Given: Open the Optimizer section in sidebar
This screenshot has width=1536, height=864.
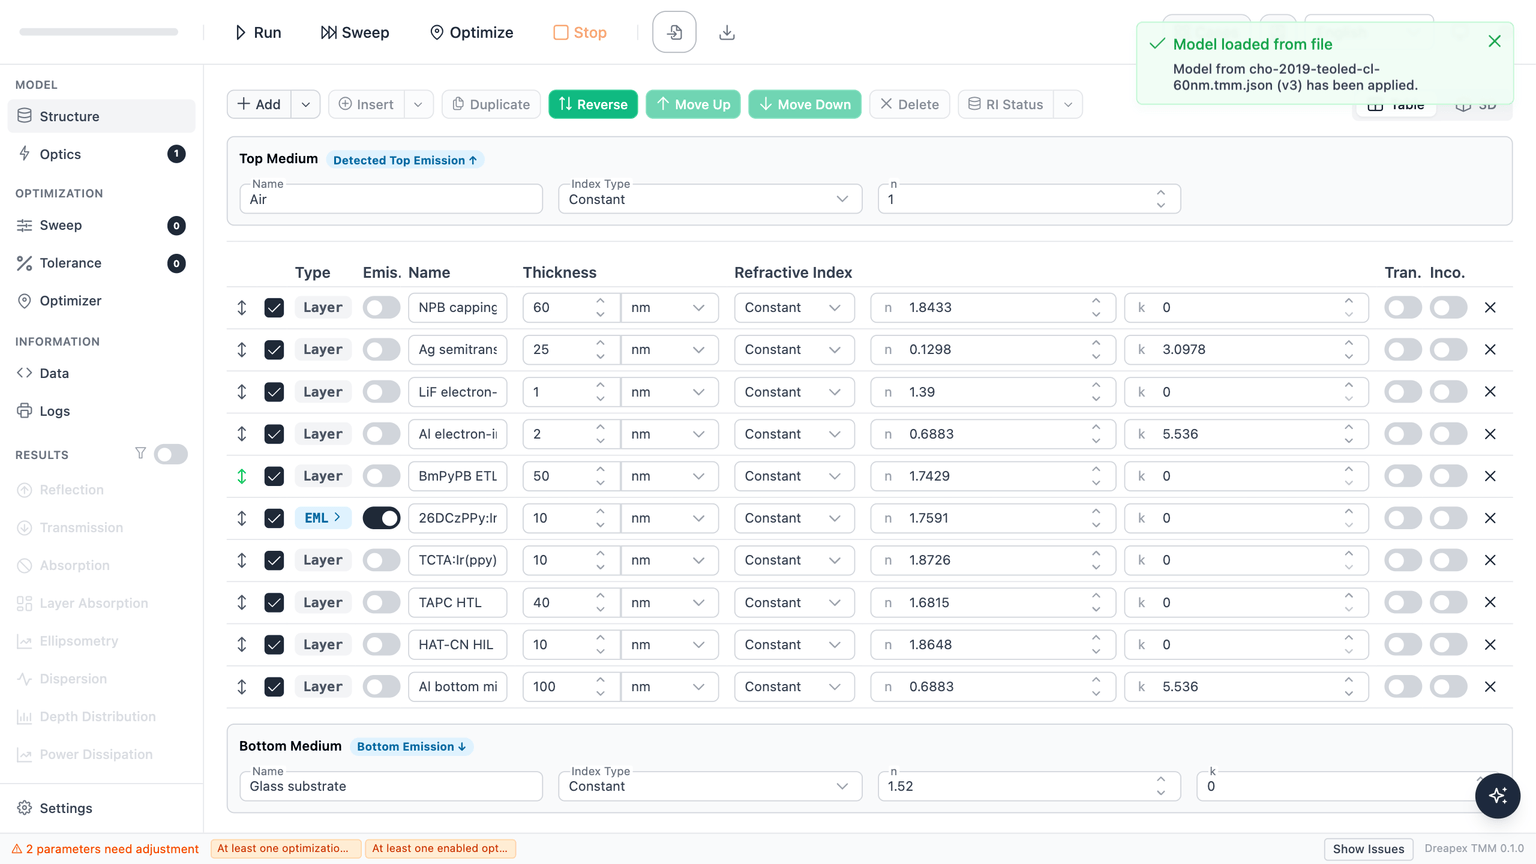Looking at the screenshot, I should [x=101, y=301].
